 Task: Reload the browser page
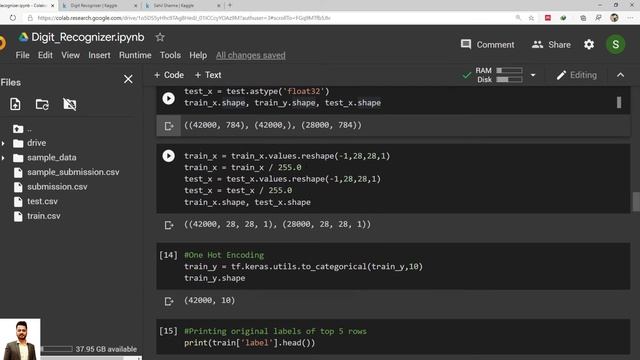[13, 18]
